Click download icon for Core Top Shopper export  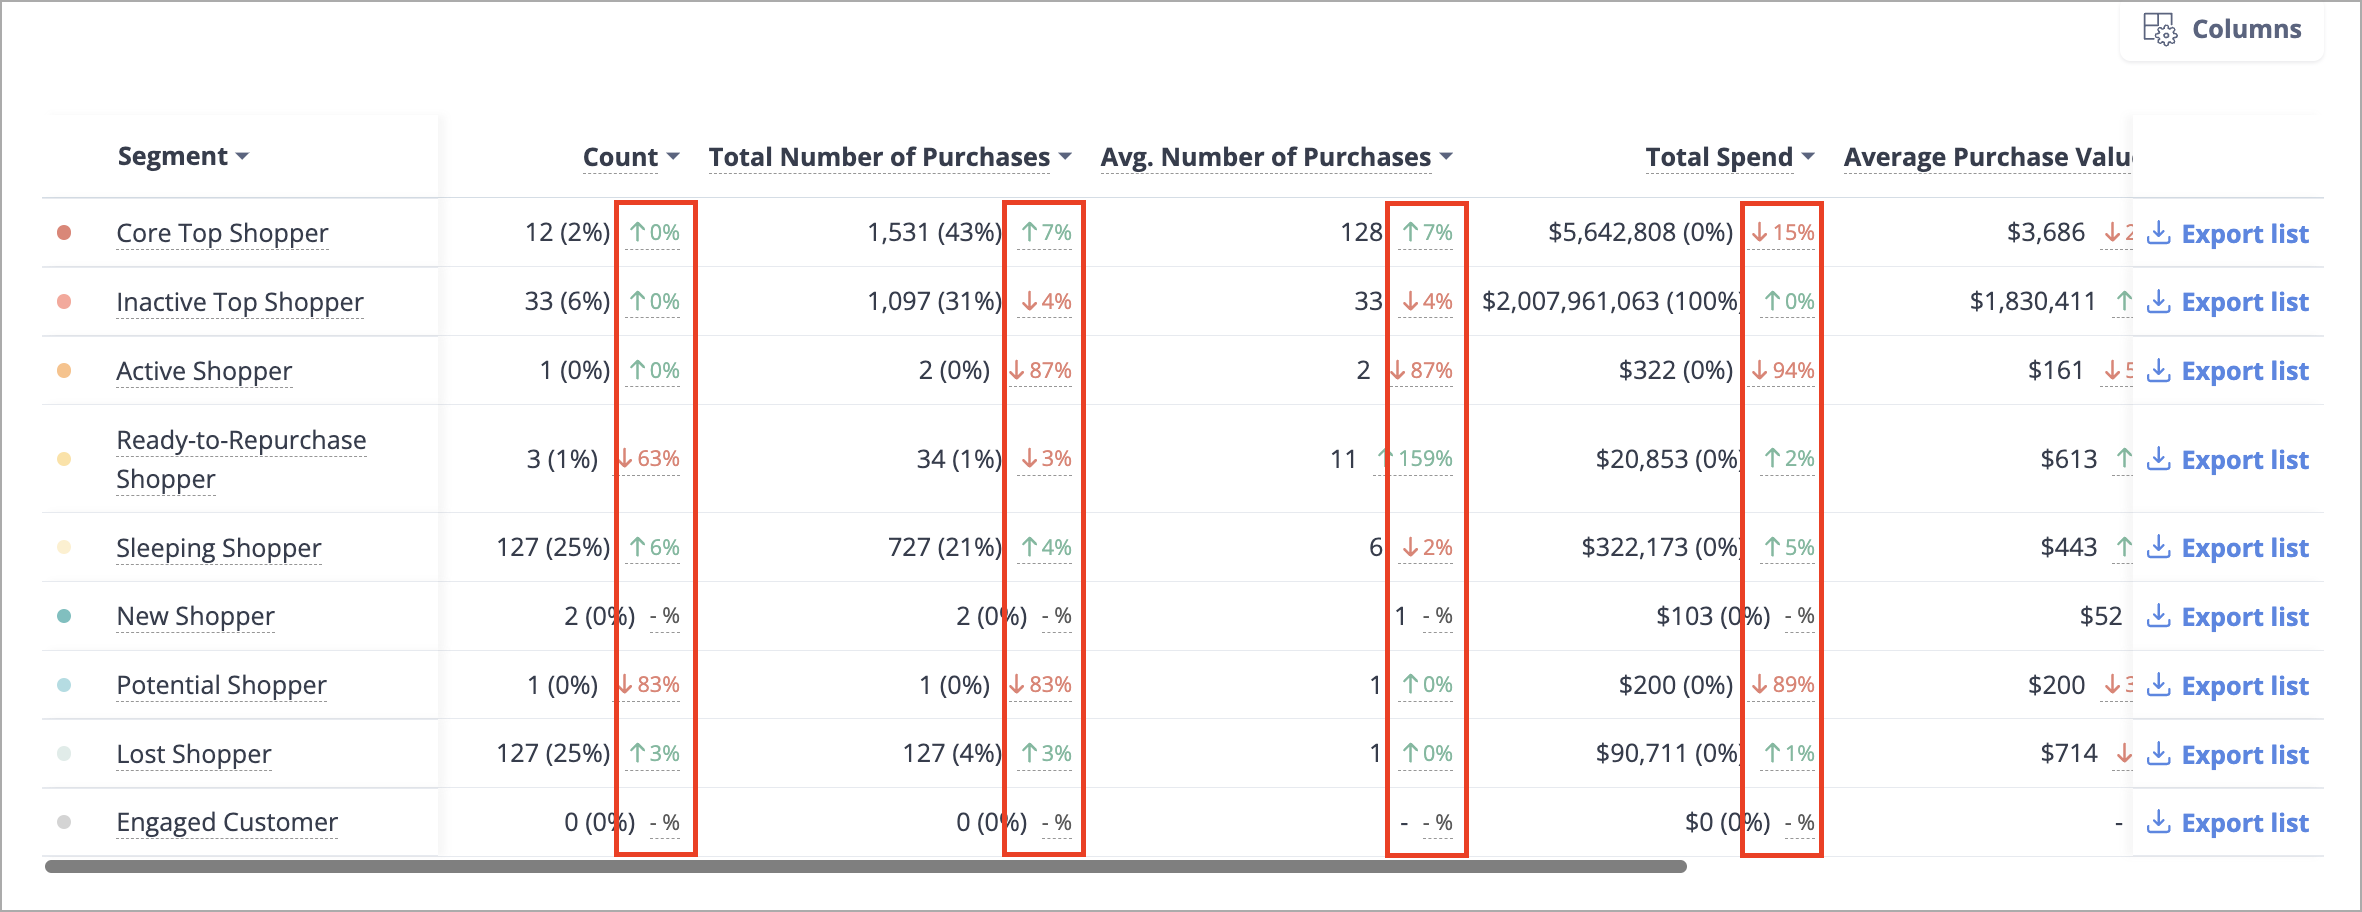(x=2159, y=233)
